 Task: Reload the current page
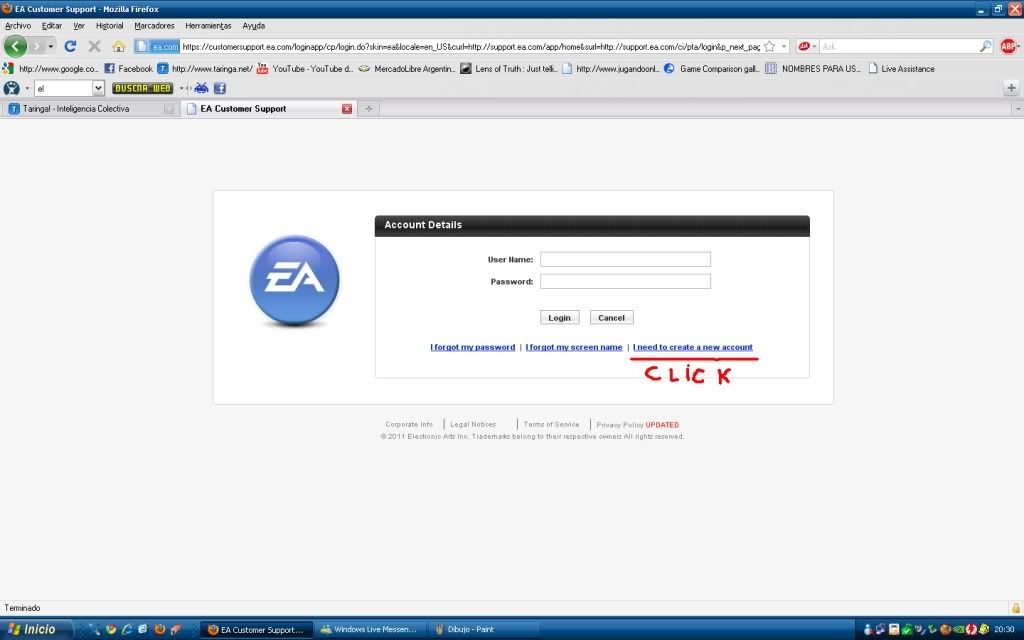pyautogui.click(x=71, y=46)
